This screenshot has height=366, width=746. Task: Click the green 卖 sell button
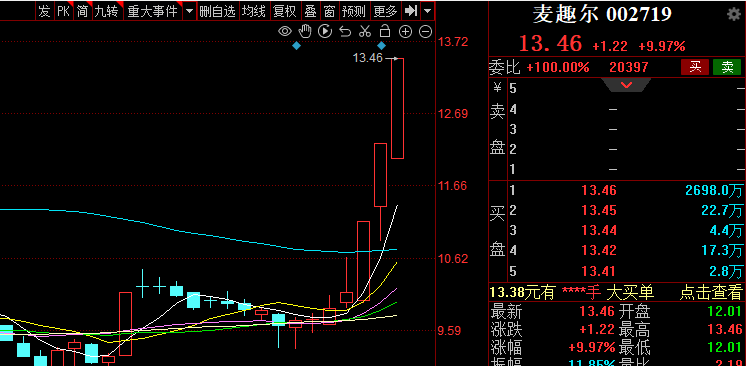pos(727,67)
